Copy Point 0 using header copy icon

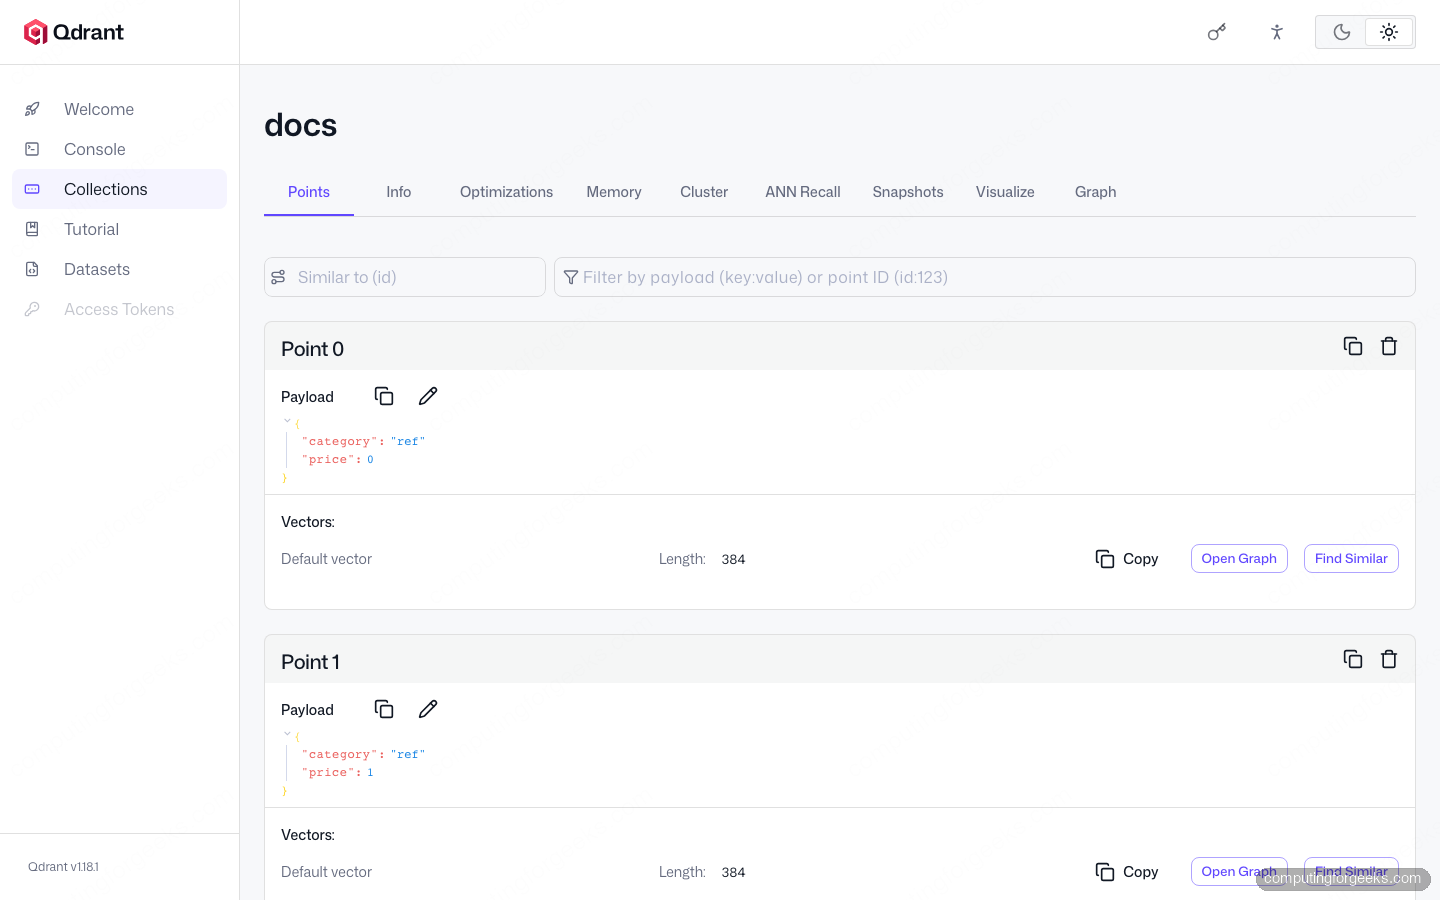pyautogui.click(x=1353, y=346)
